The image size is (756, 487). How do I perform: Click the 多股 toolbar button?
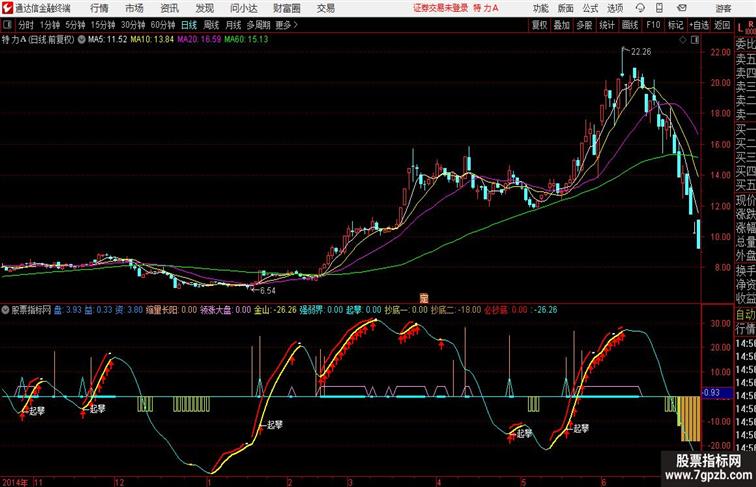click(x=584, y=25)
